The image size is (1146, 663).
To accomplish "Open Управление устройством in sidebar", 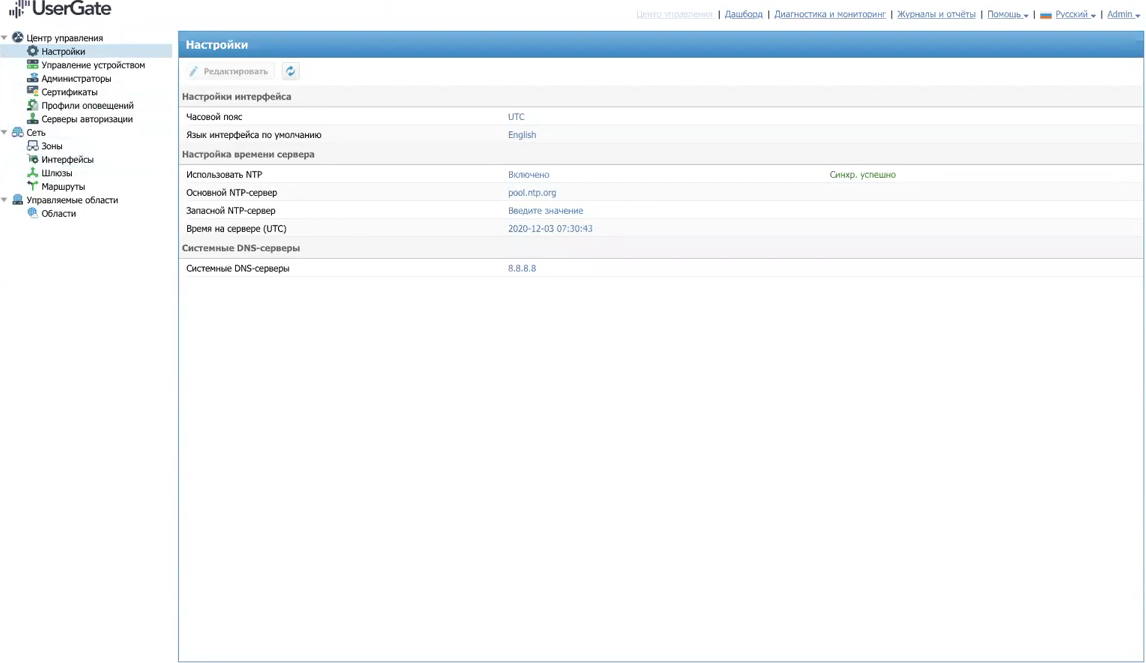I will tap(93, 65).
